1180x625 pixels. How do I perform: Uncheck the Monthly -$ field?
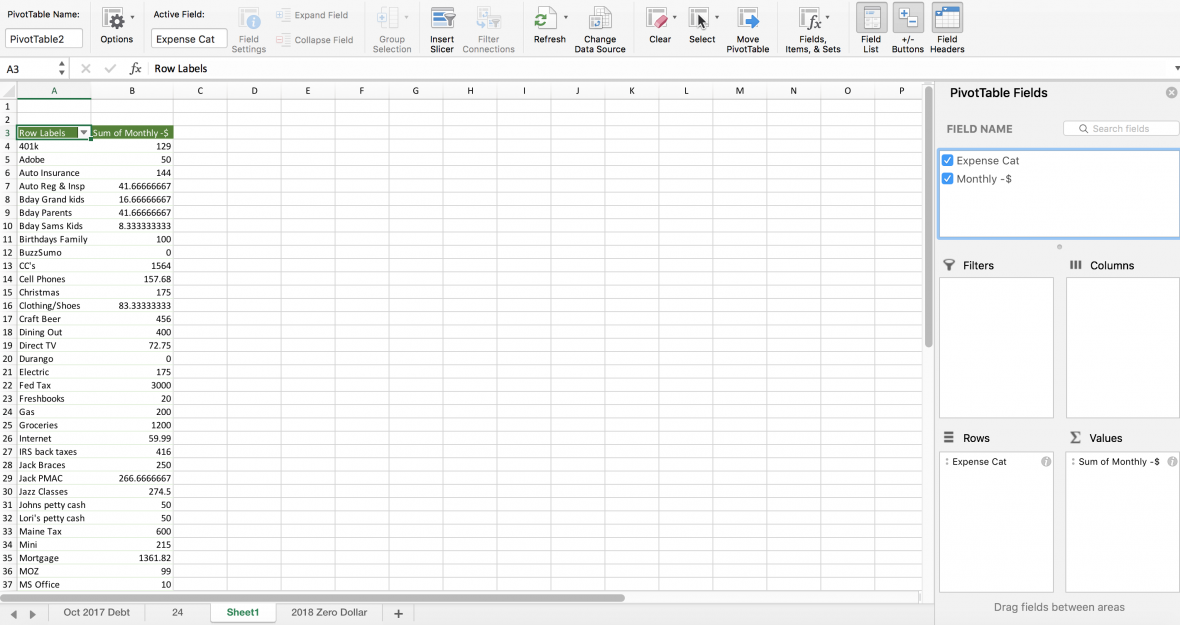947,179
